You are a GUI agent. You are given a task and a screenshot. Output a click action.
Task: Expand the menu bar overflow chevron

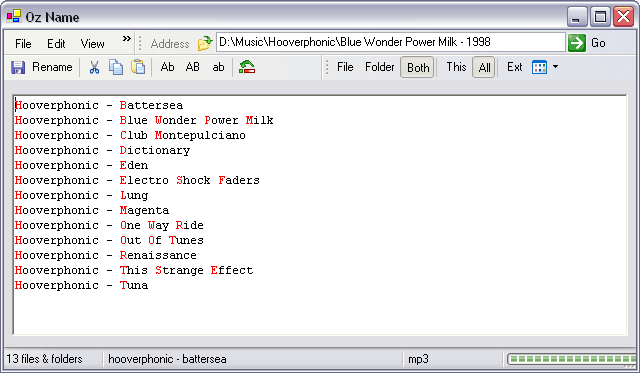click(x=127, y=38)
